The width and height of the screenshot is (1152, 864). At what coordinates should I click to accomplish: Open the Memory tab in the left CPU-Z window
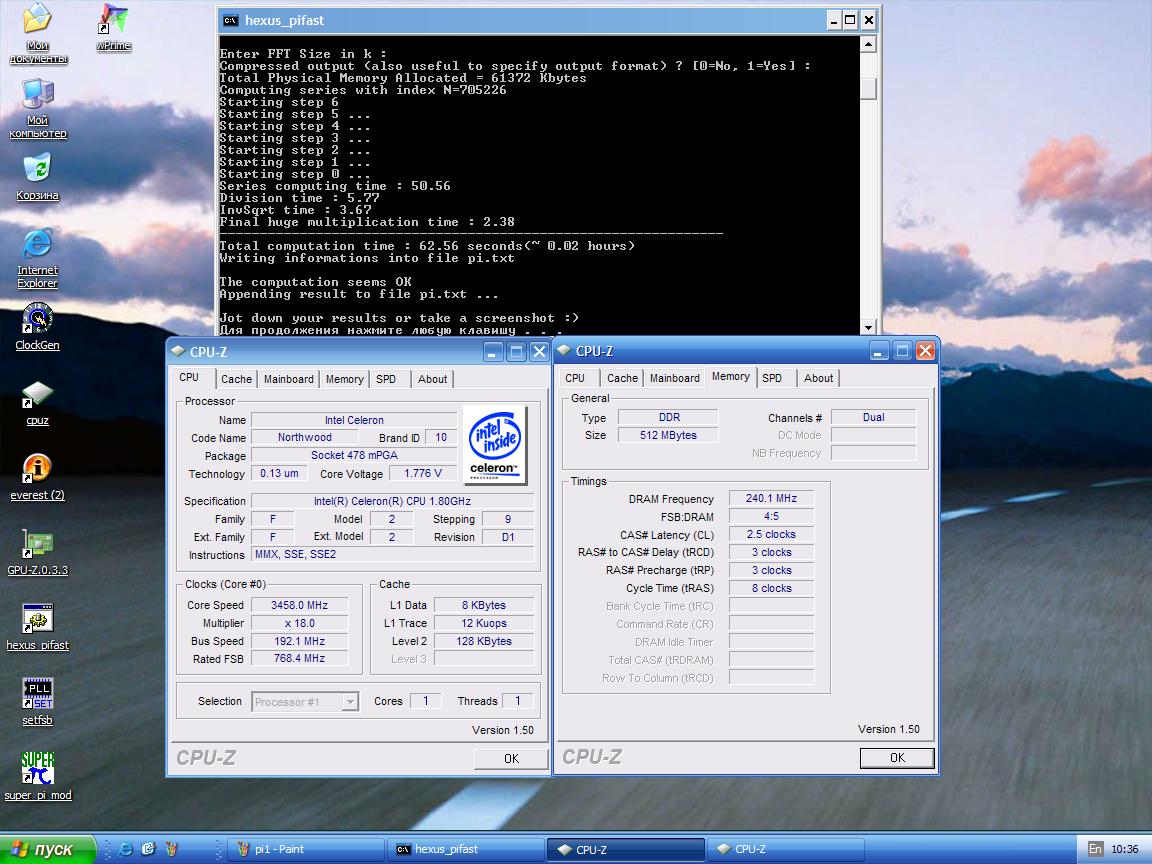point(345,379)
